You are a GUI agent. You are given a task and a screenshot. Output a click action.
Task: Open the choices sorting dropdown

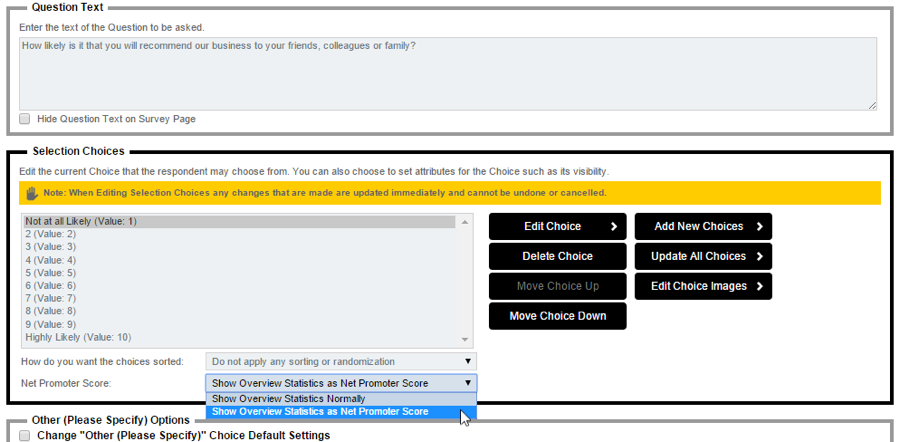click(341, 361)
